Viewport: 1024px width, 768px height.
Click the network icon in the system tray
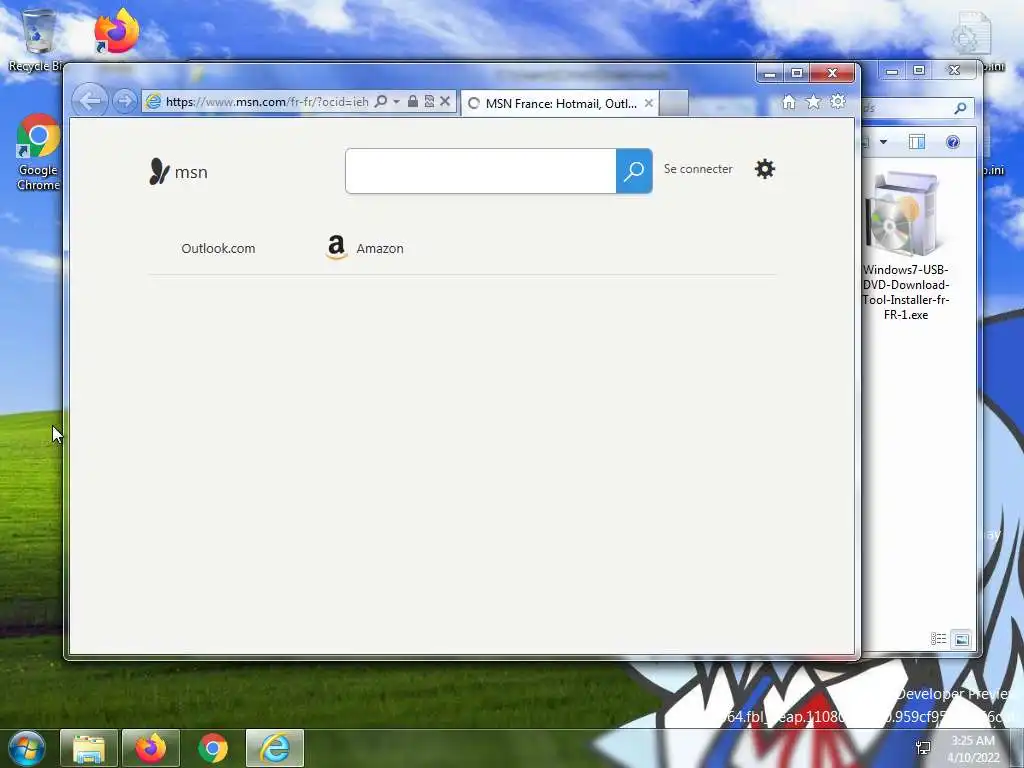point(923,748)
